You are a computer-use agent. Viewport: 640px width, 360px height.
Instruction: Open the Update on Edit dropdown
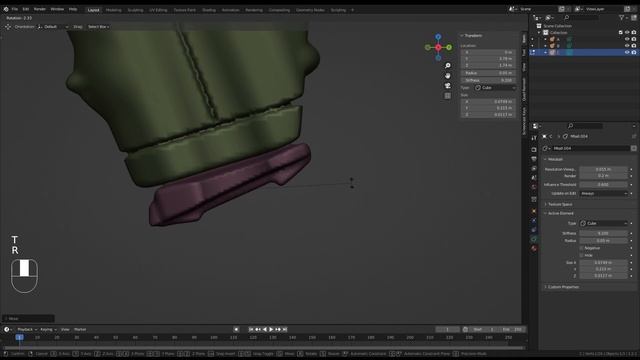click(603, 193)
